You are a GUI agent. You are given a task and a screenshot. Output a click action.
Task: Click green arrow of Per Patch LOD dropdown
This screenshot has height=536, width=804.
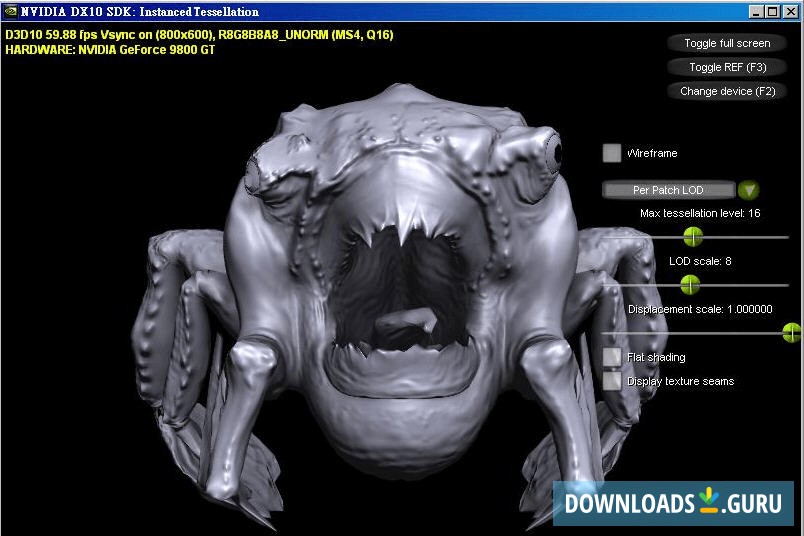(x=748, y=190)
